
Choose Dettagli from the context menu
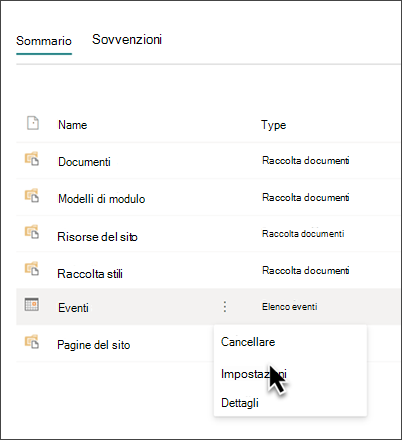[240, 403]
